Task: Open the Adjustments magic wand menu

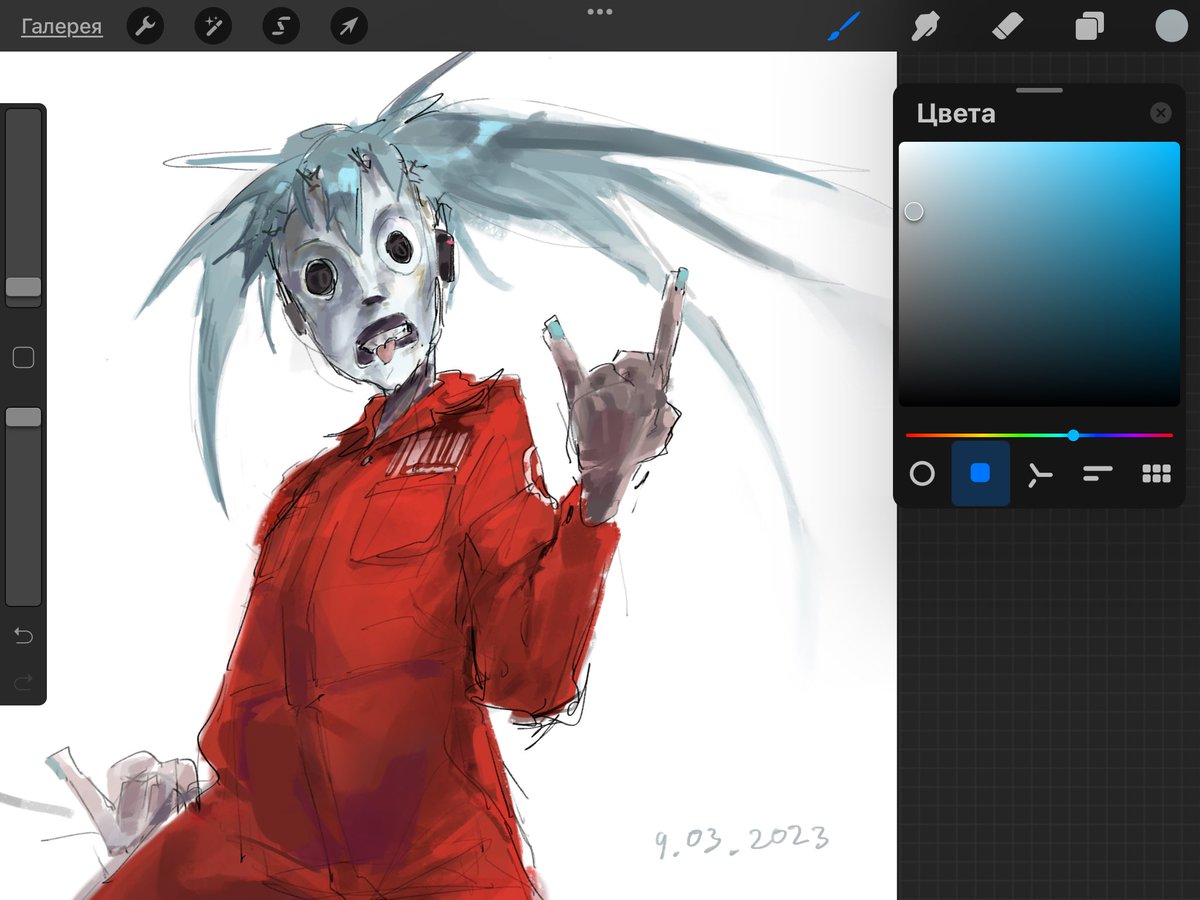Action: click(x=213, y=27)
